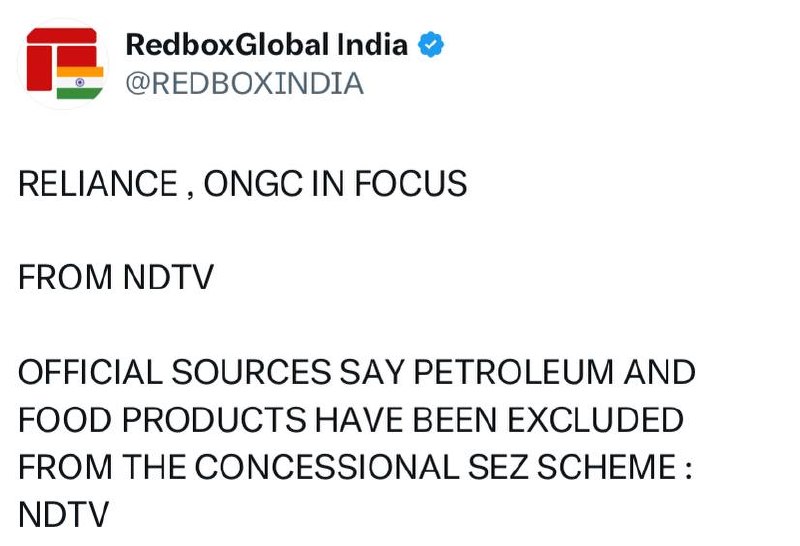
Task: Click the word SAY in the tweet
Action: (x=370, y=373)
